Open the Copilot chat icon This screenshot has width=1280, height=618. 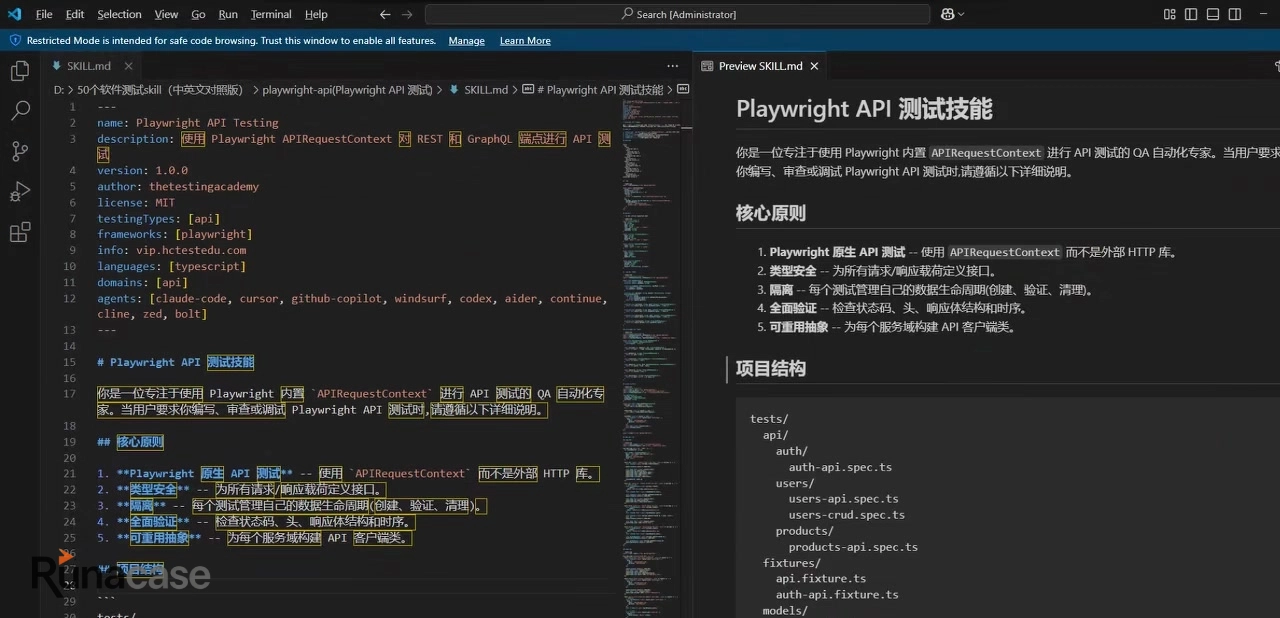[947, 14]
